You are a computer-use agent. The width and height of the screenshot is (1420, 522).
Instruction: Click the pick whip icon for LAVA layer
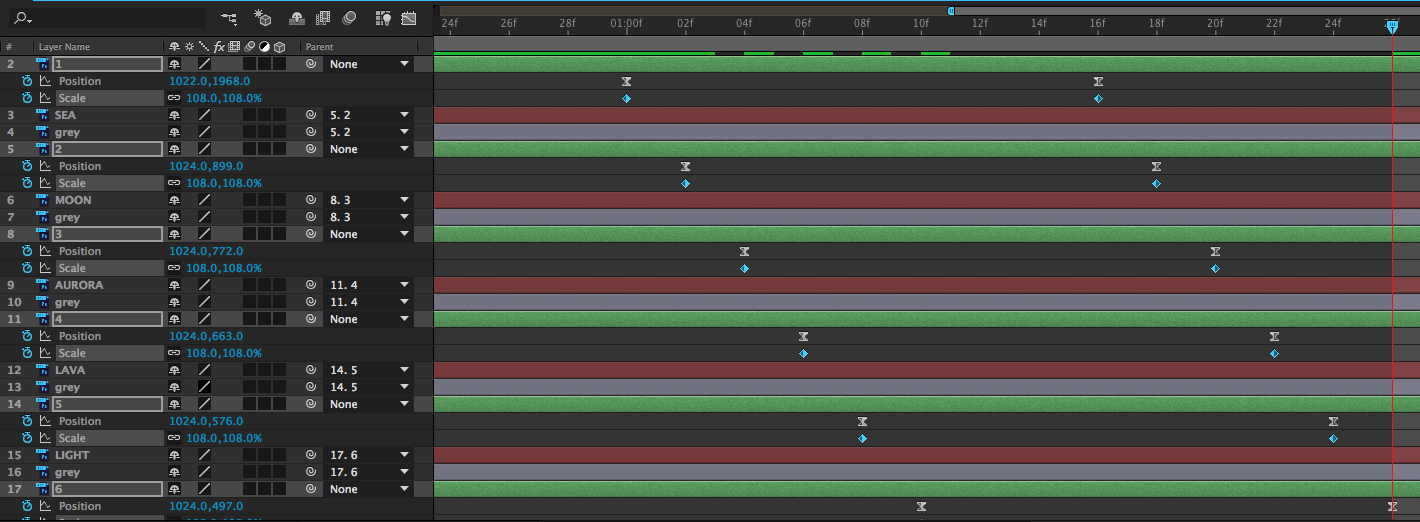(x=311, y=370)
